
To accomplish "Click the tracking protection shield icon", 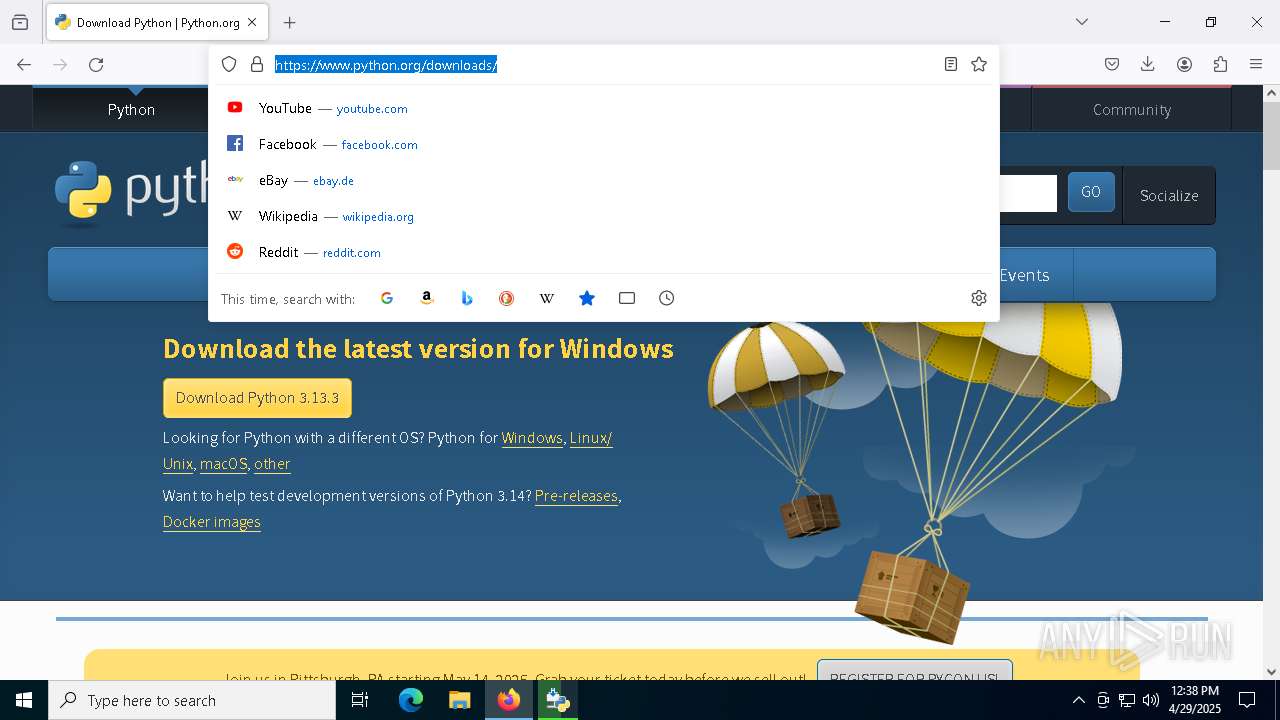I will [x=229, y=65].
